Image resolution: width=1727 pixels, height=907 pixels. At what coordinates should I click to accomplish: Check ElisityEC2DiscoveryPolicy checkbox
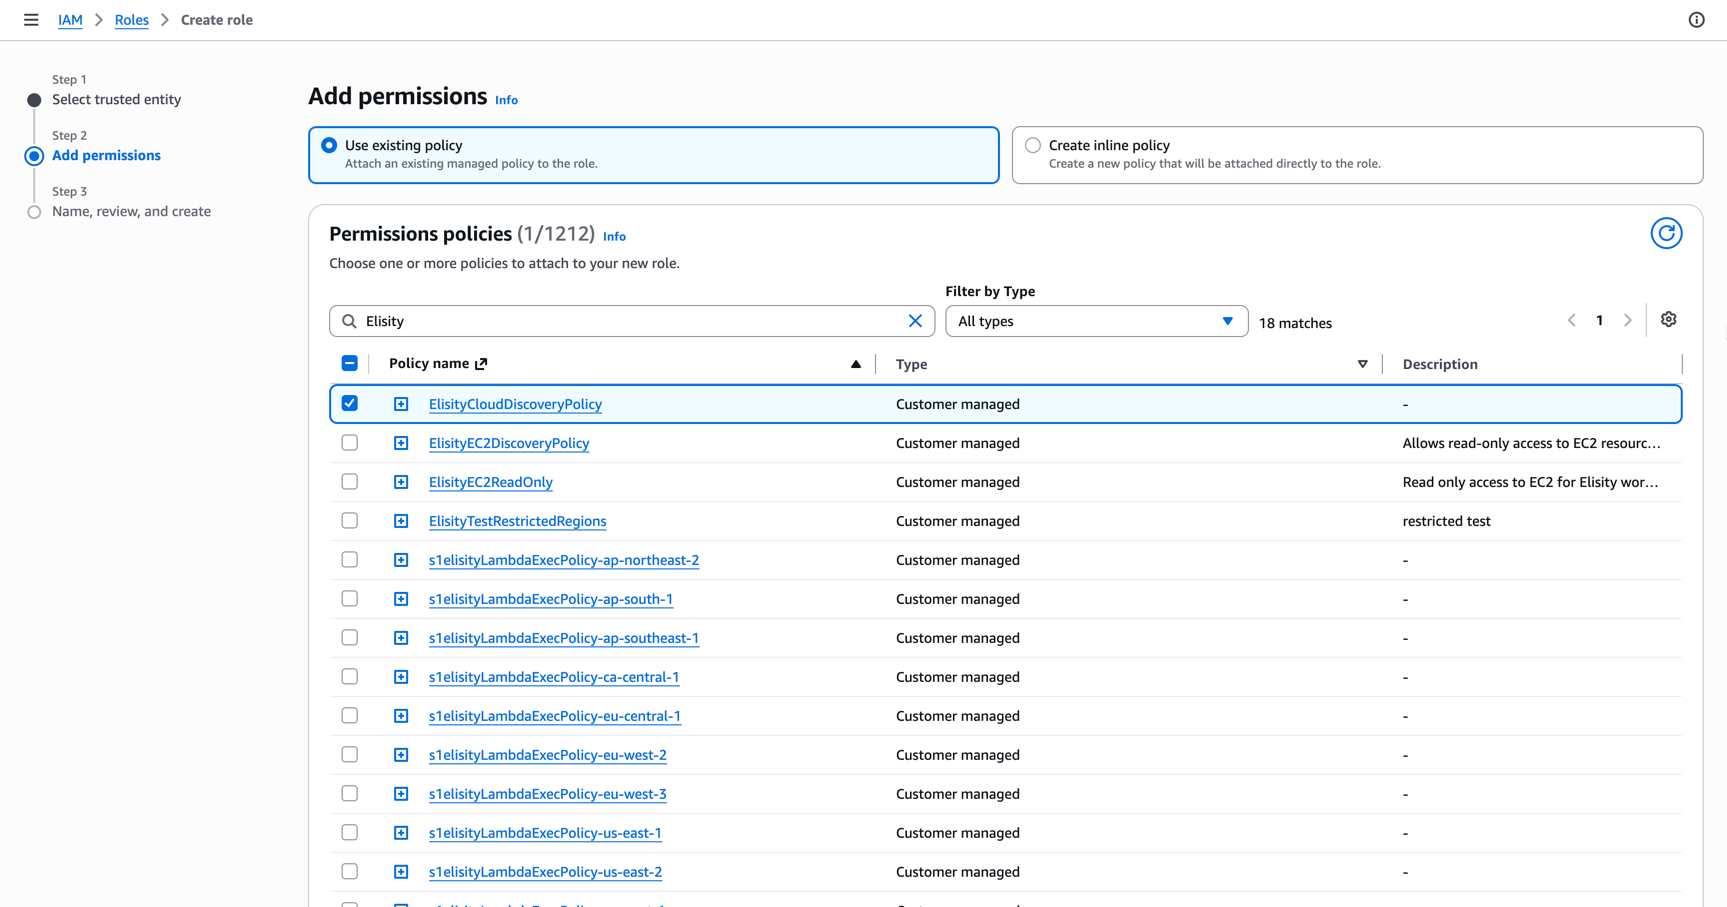pyautogui.click(x=349, y=442)
